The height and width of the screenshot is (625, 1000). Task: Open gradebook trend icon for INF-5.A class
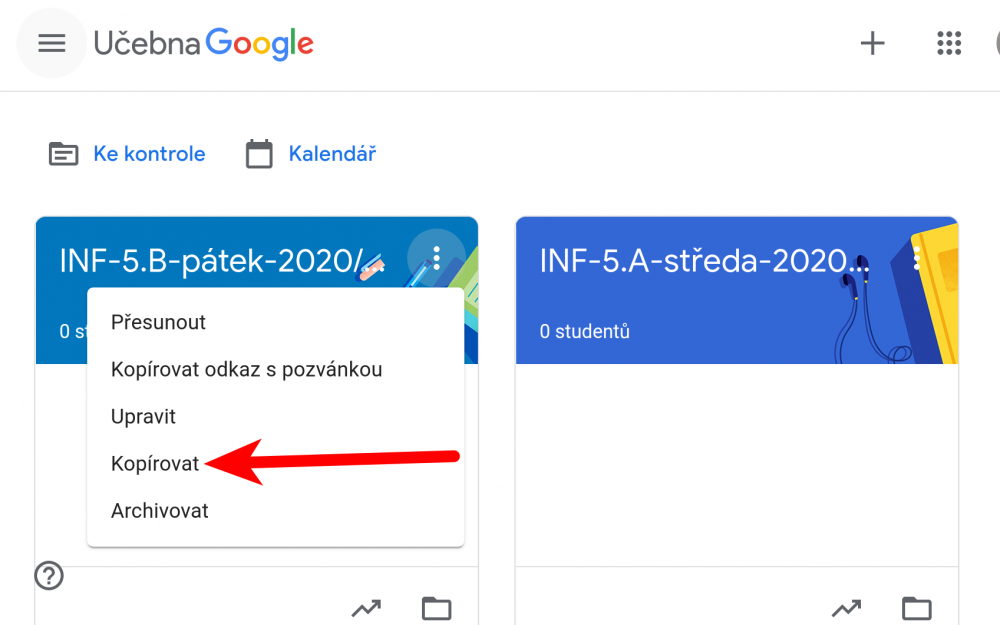point(847,608)
